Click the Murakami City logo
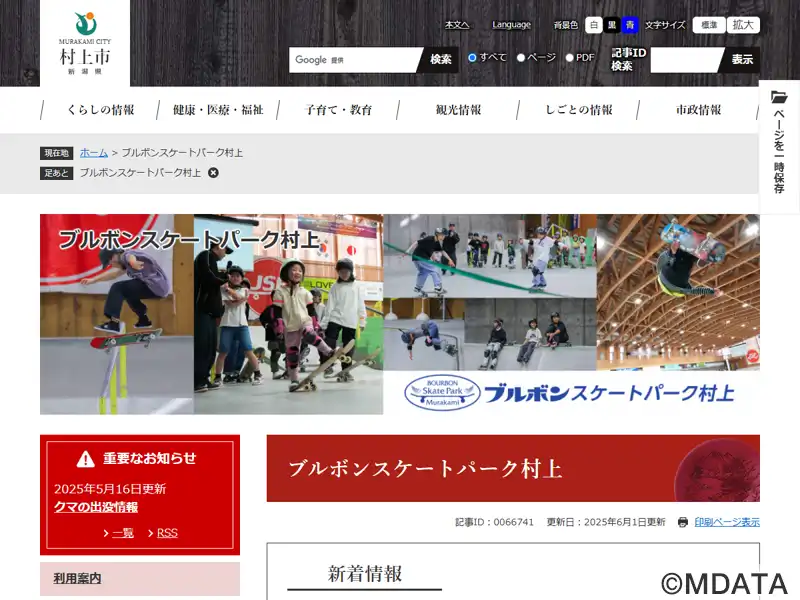 click(85, 43)
